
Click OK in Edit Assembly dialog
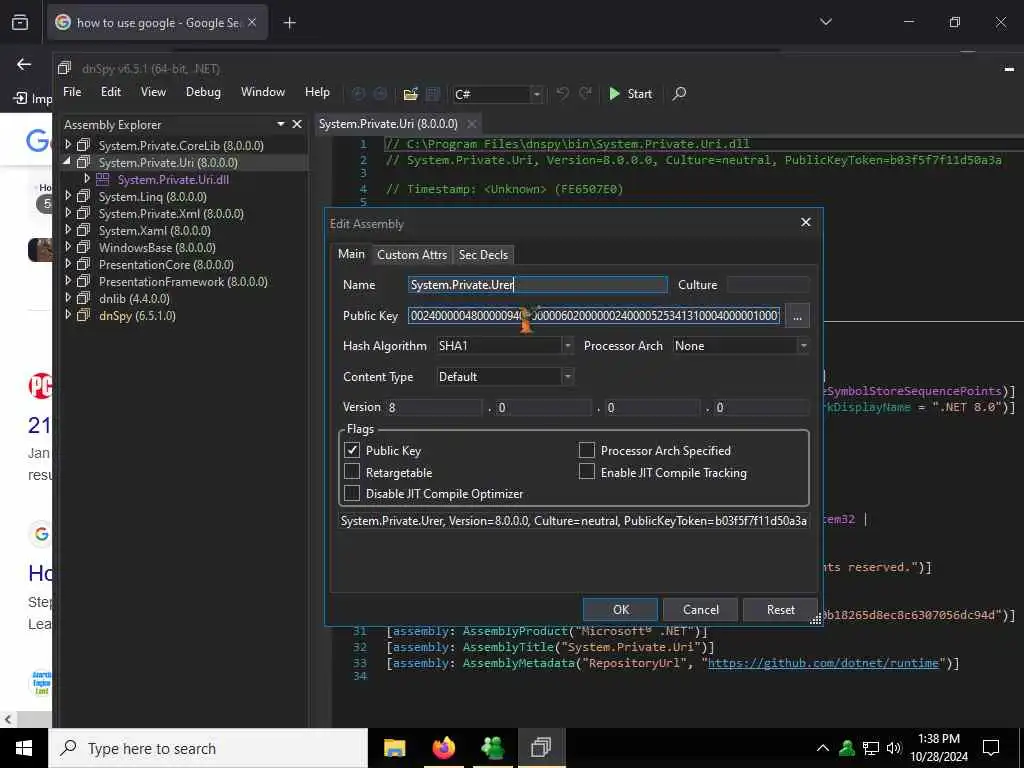point(620,609)
